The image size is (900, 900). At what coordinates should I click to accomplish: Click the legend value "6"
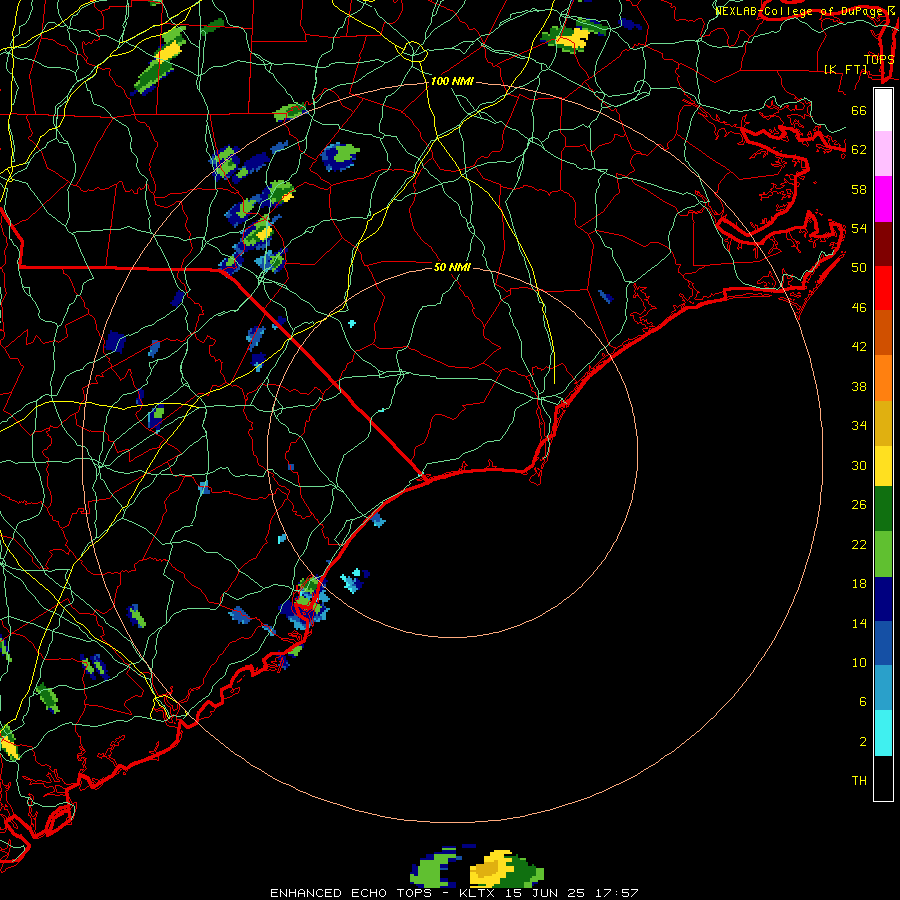click(863, 701)
